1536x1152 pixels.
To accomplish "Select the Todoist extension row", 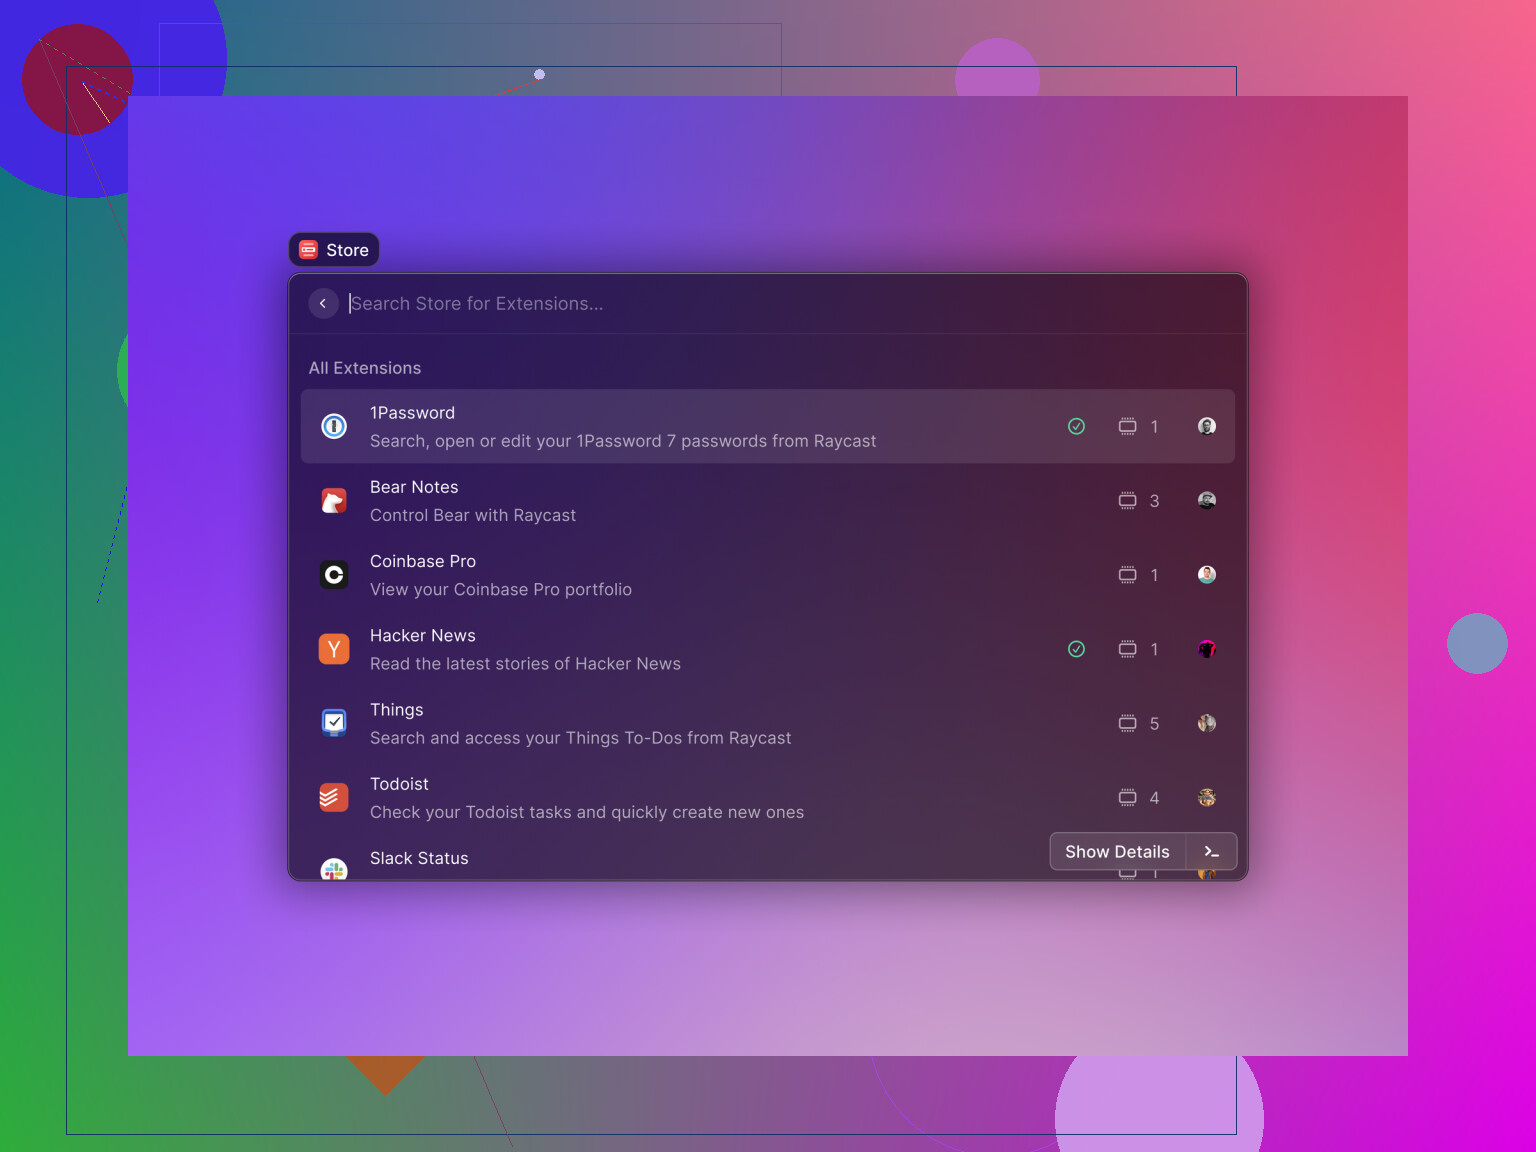I will click(700, 797).
